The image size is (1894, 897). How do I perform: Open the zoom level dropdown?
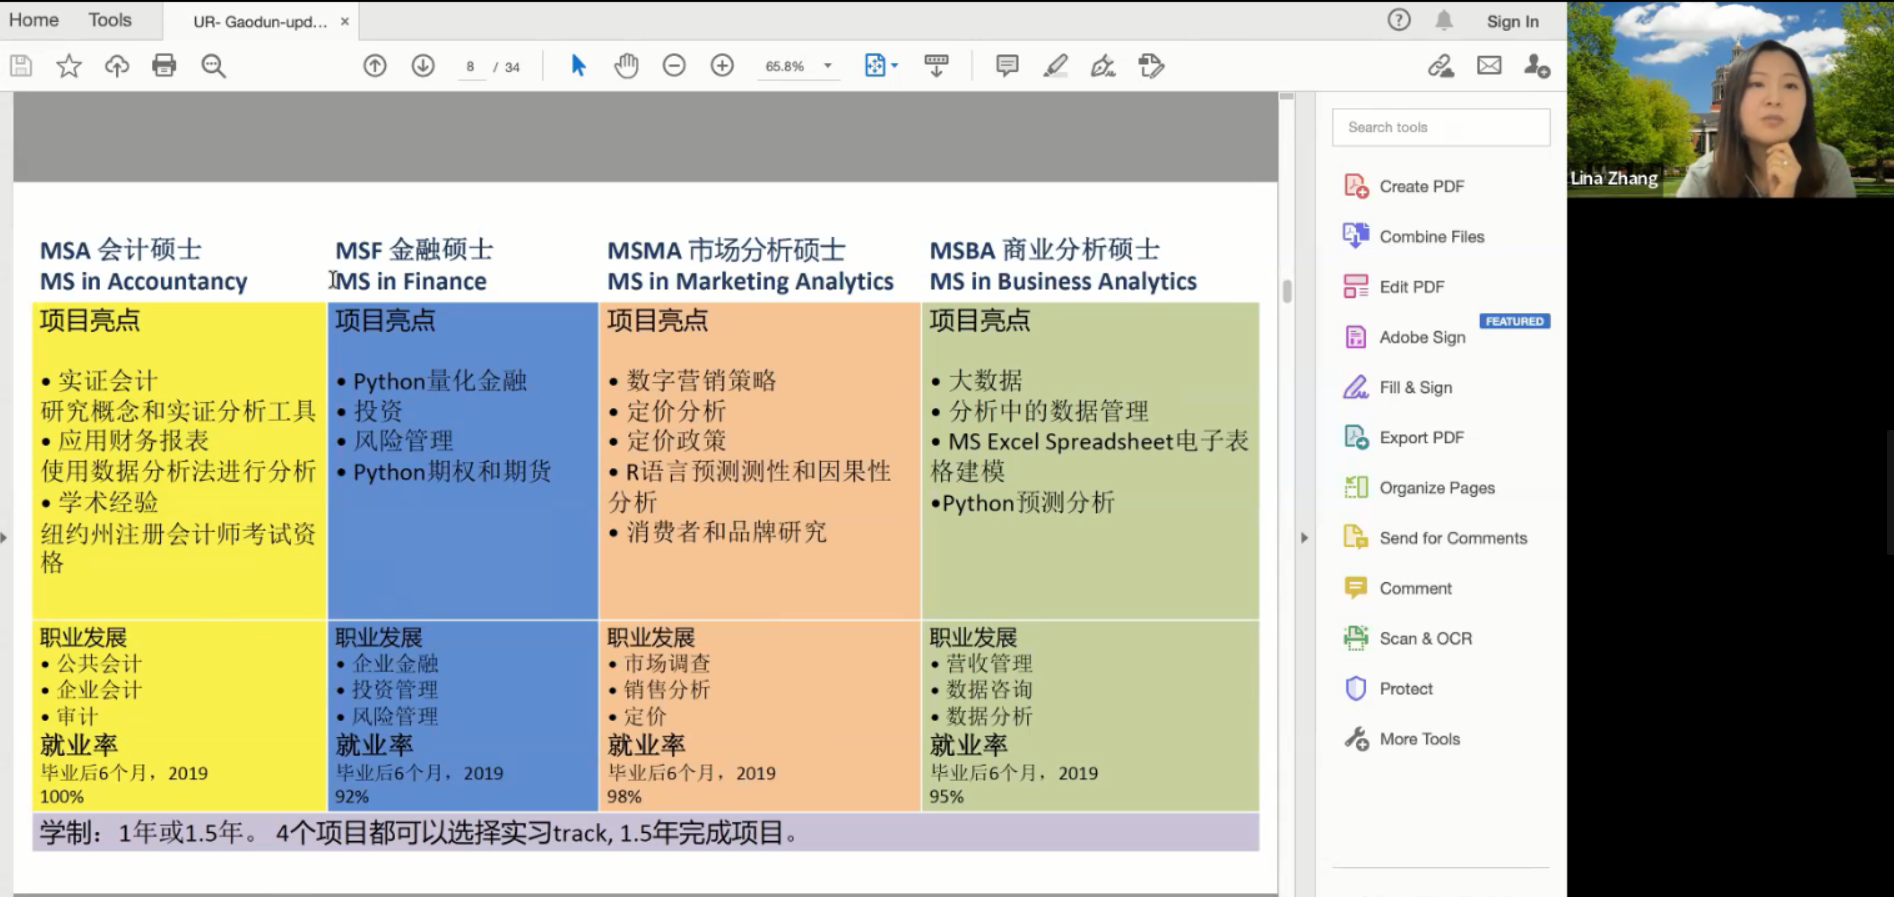pos(827,66)
